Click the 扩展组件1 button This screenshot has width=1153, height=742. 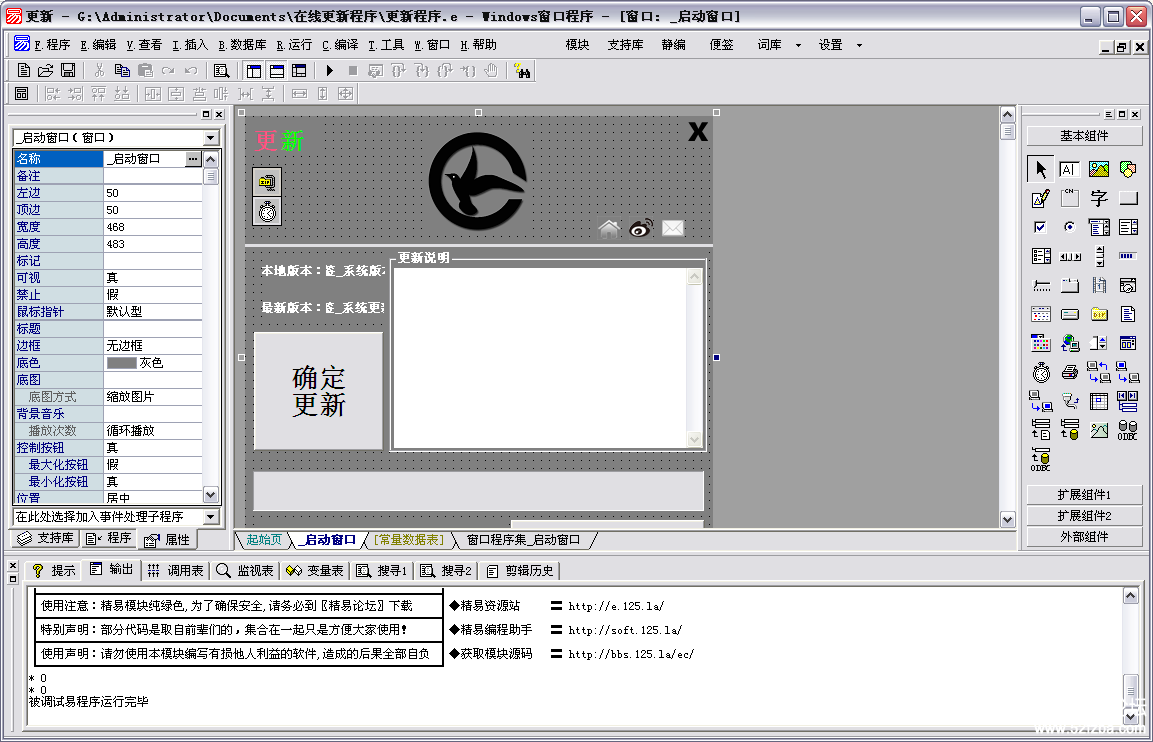[x=1085, y=495]
